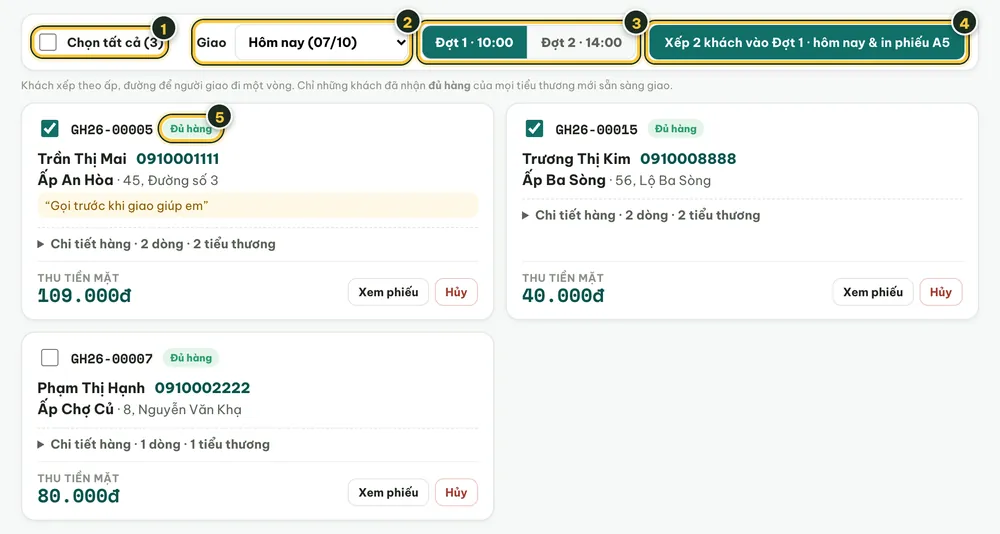Screen dimensions: 1000x534
Task: Check order GH26-00007 checkbox
Action: pyautogui.click(x=49, y=358)
